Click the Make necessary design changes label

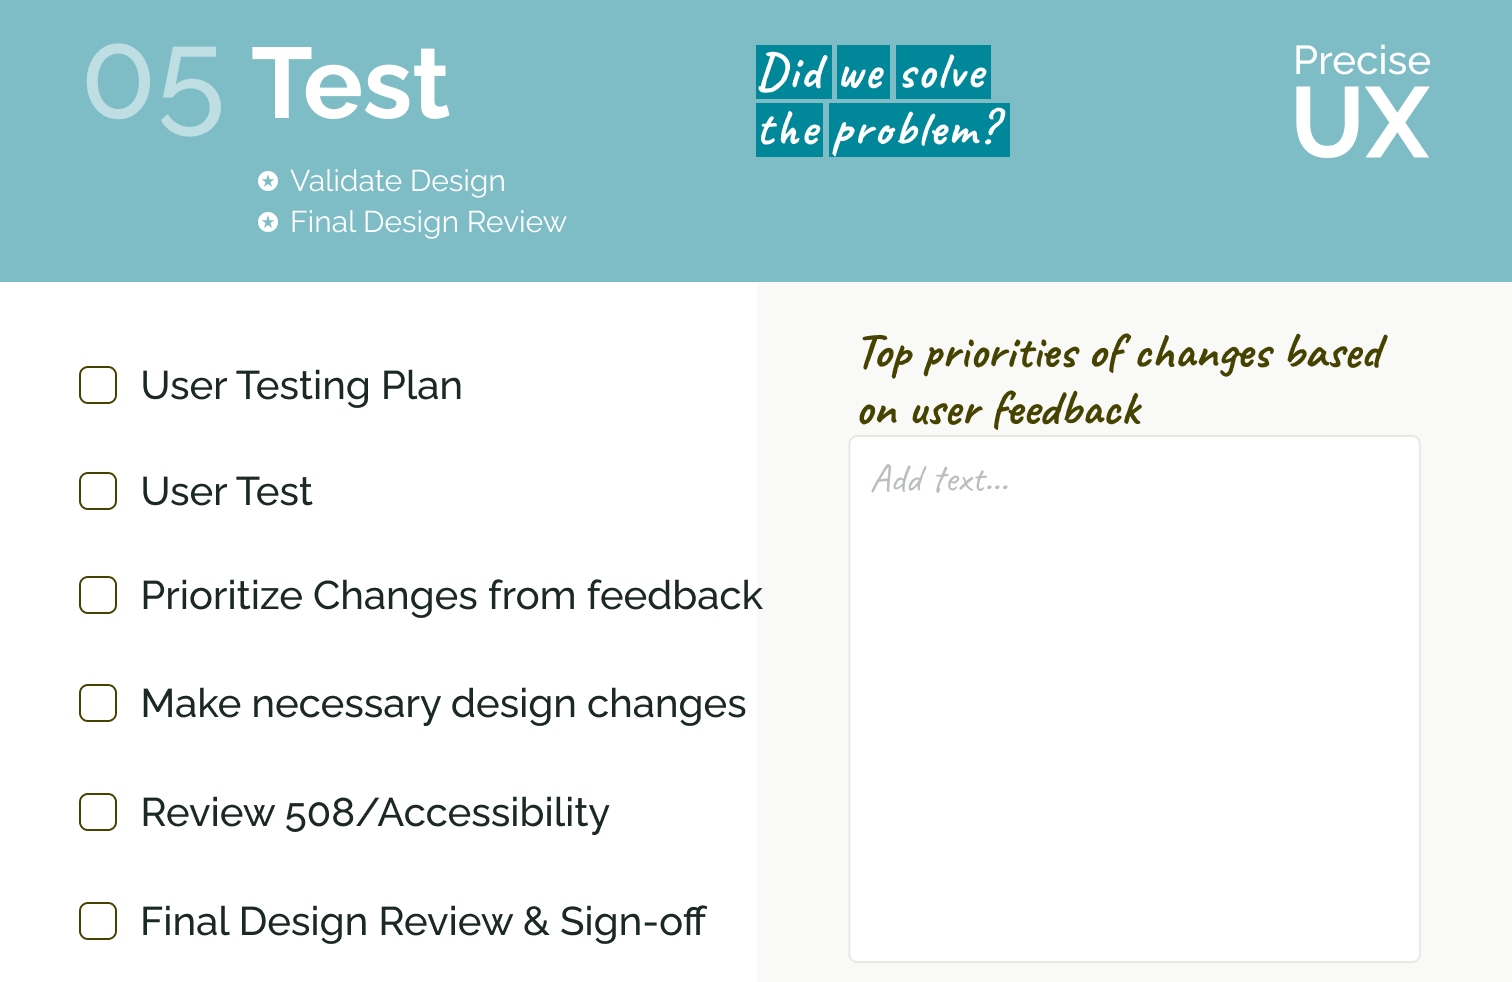[443, 704]
